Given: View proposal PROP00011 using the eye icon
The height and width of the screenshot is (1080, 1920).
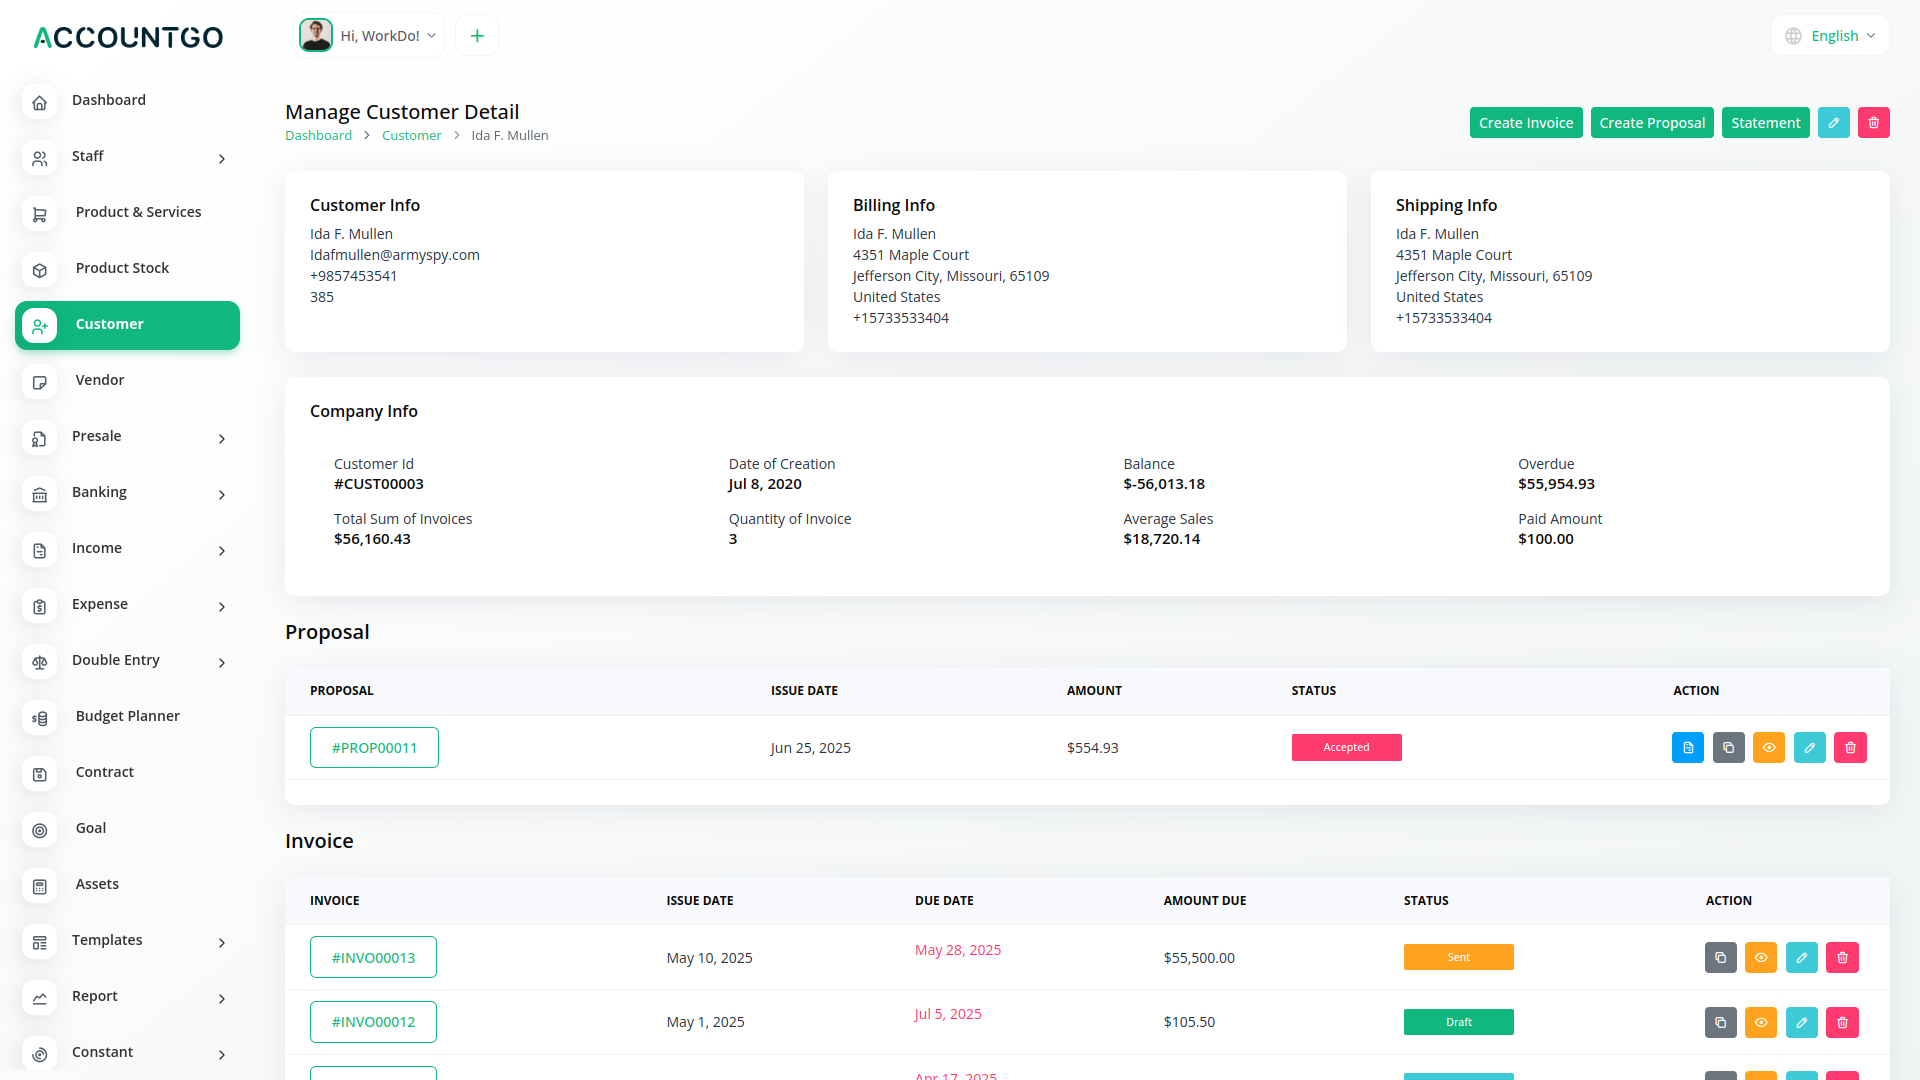Looking at the screenshot, I should pos(1768,747).
